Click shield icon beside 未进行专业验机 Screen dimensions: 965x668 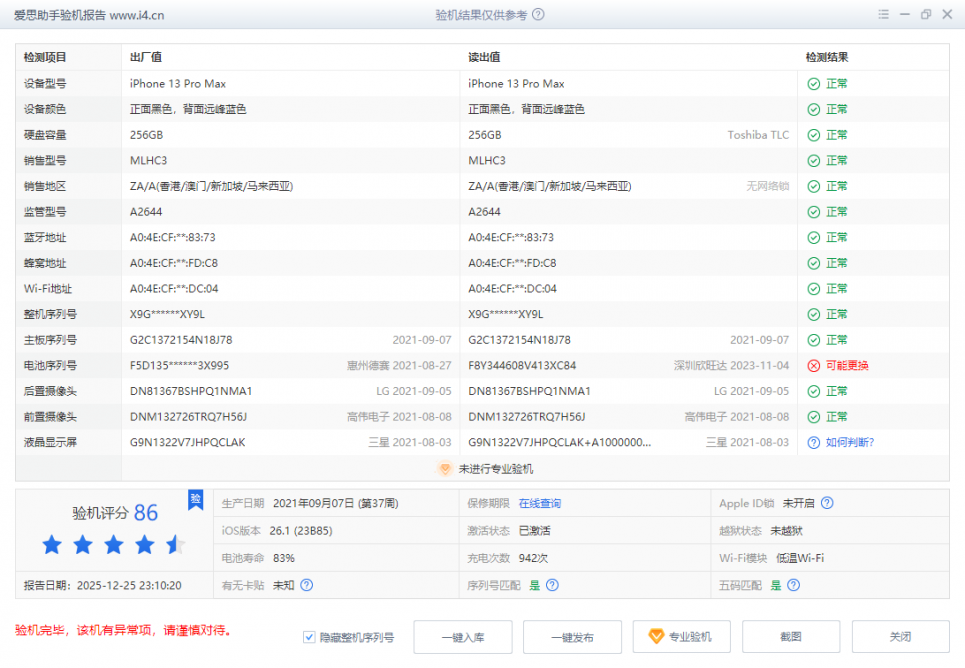tap(446, 469)
